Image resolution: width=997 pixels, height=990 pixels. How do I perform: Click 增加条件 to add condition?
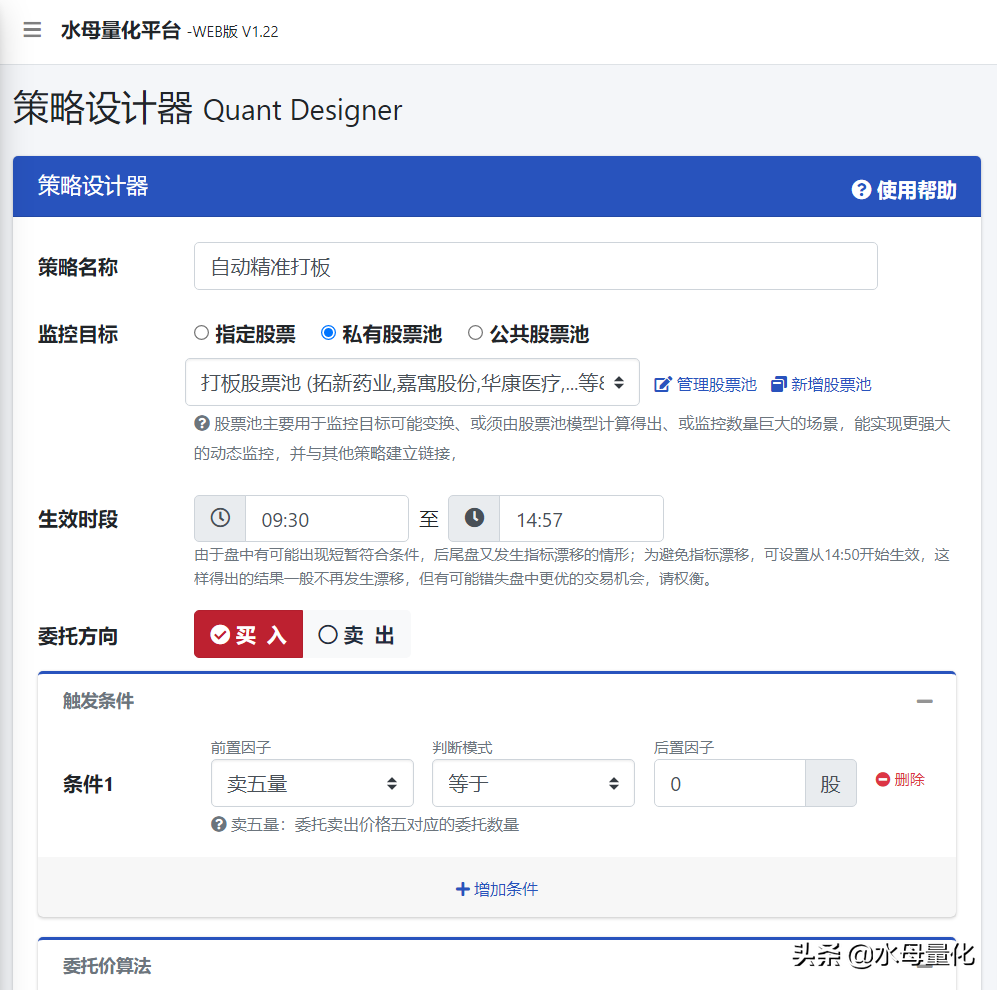point(497,889)
